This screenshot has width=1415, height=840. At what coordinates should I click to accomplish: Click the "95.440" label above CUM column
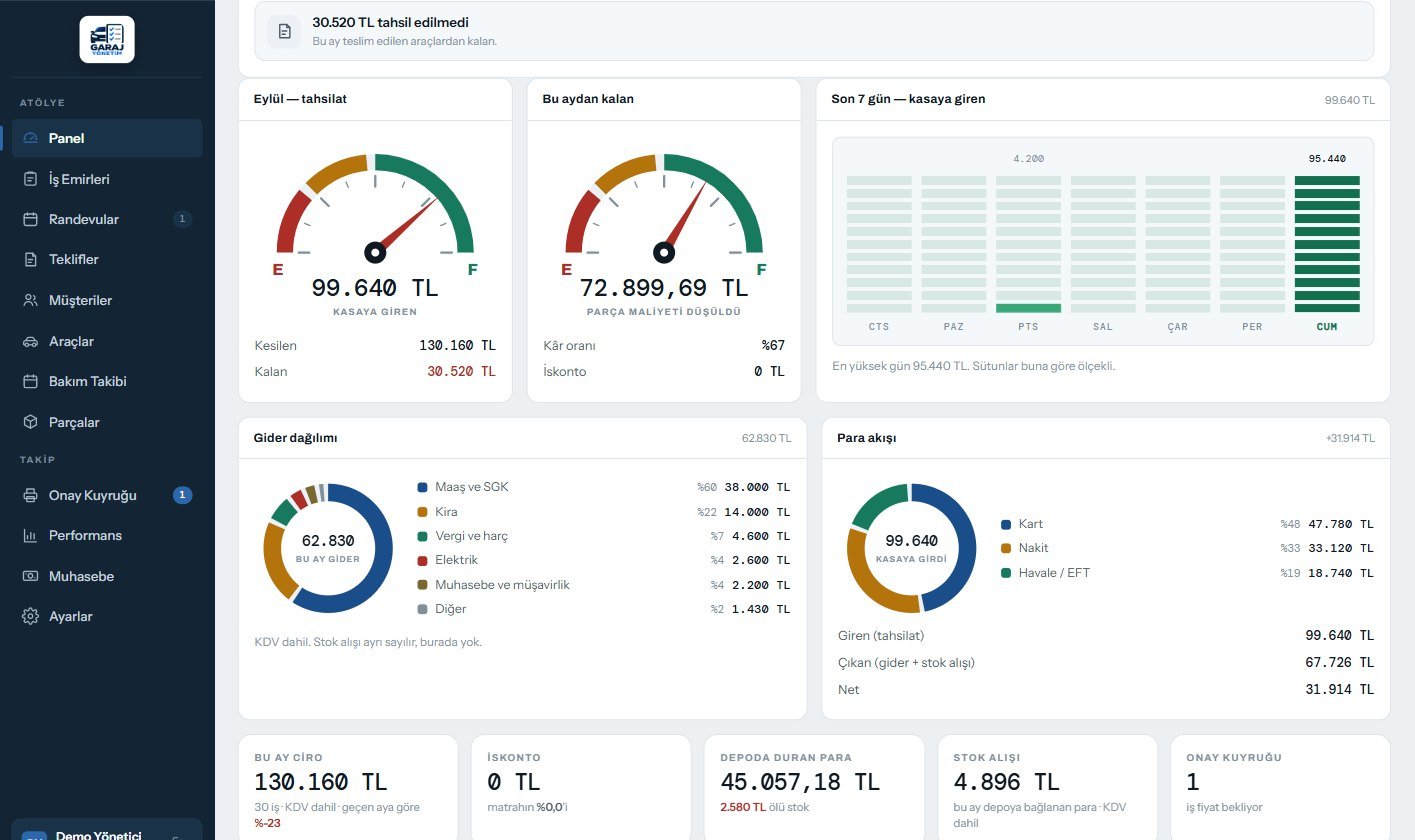(x=1327, y=159)
